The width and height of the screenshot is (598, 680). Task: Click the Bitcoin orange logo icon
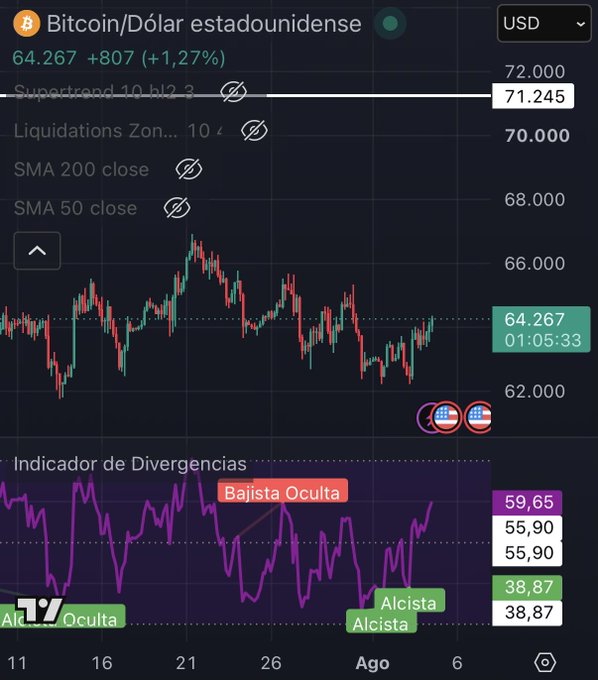26,23
